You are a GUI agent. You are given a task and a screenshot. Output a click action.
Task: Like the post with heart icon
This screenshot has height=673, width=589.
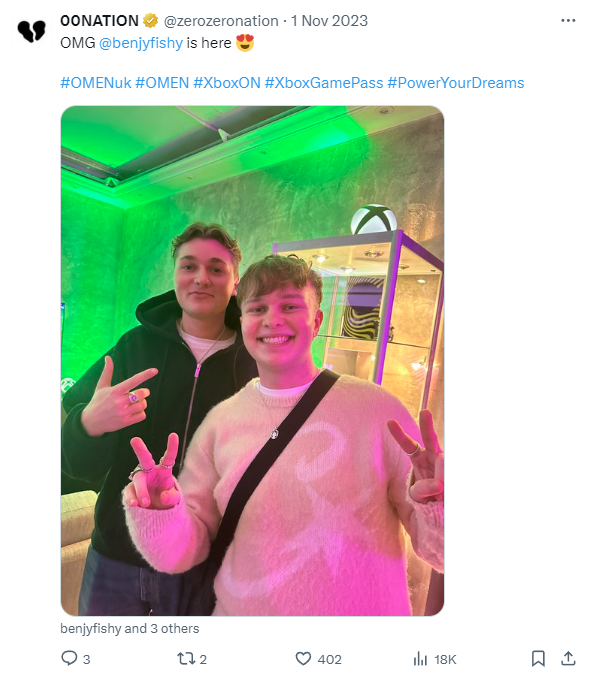click(x=303, y=658)
